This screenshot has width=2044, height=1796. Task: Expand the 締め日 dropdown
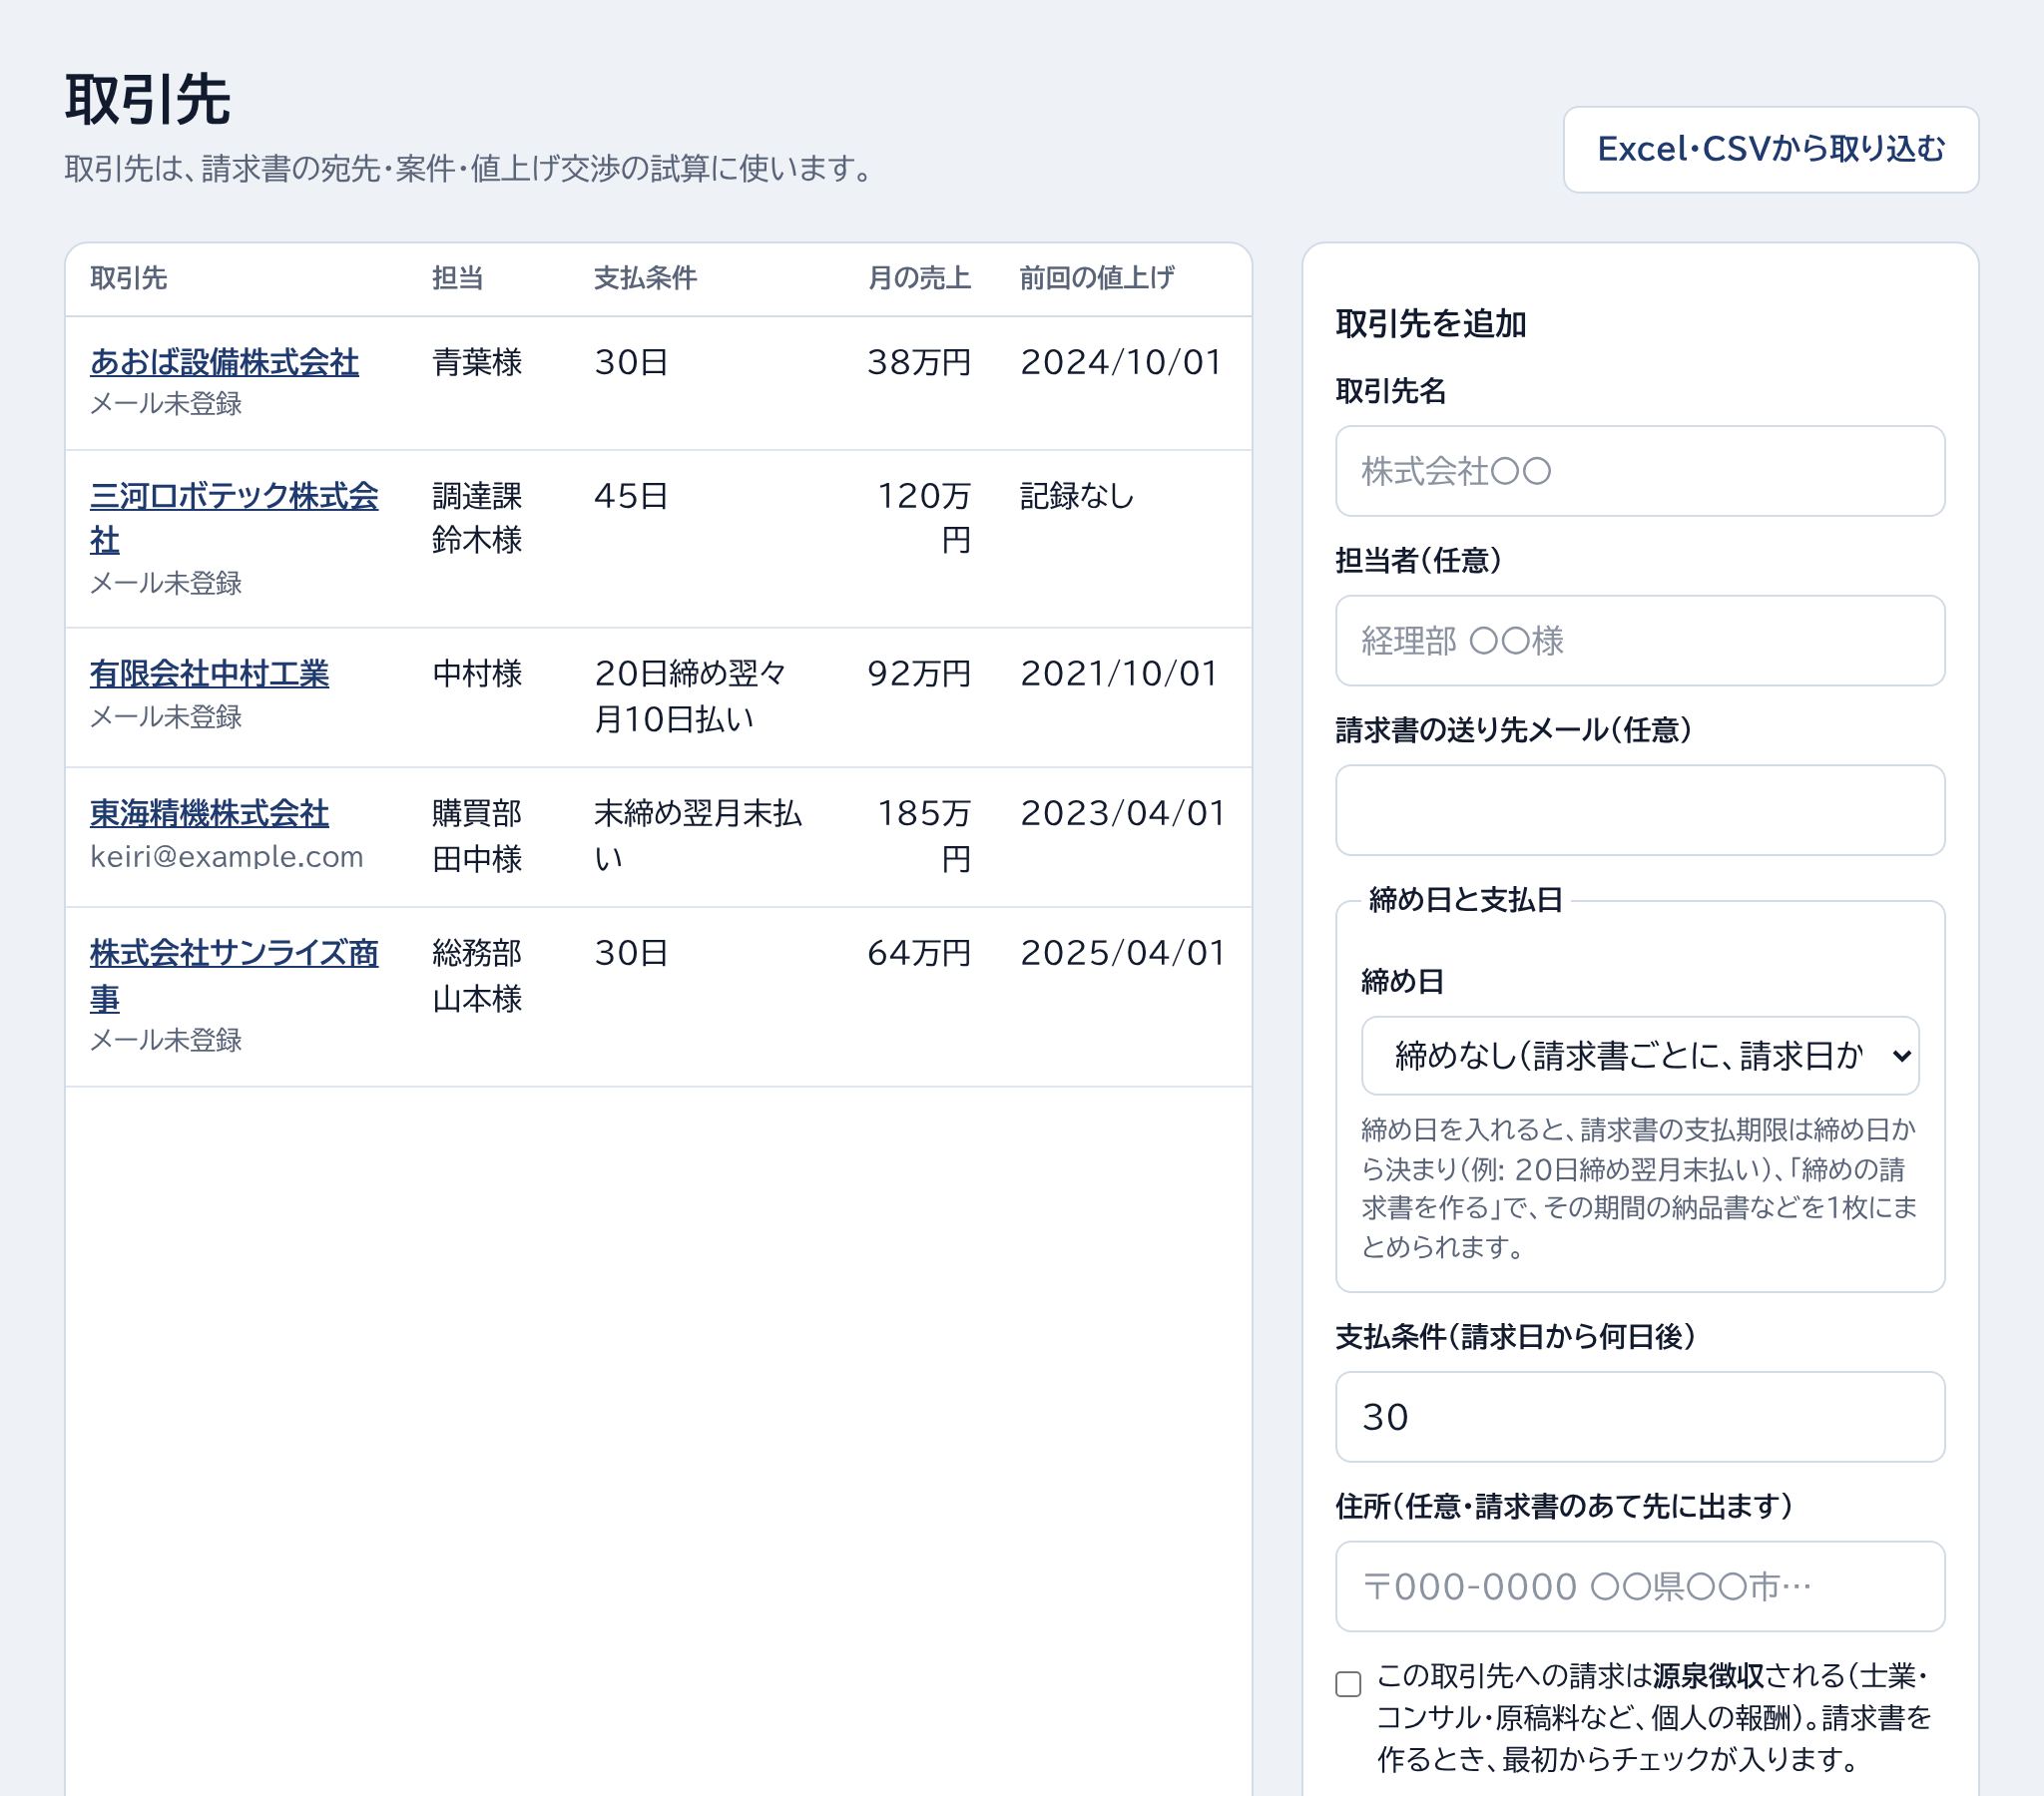pyautogui.click(x=1639, y=1055)
